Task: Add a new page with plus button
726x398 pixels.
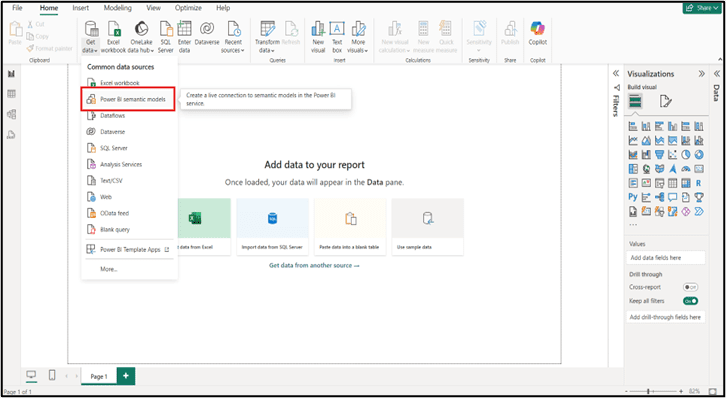Action: point(126,376)
